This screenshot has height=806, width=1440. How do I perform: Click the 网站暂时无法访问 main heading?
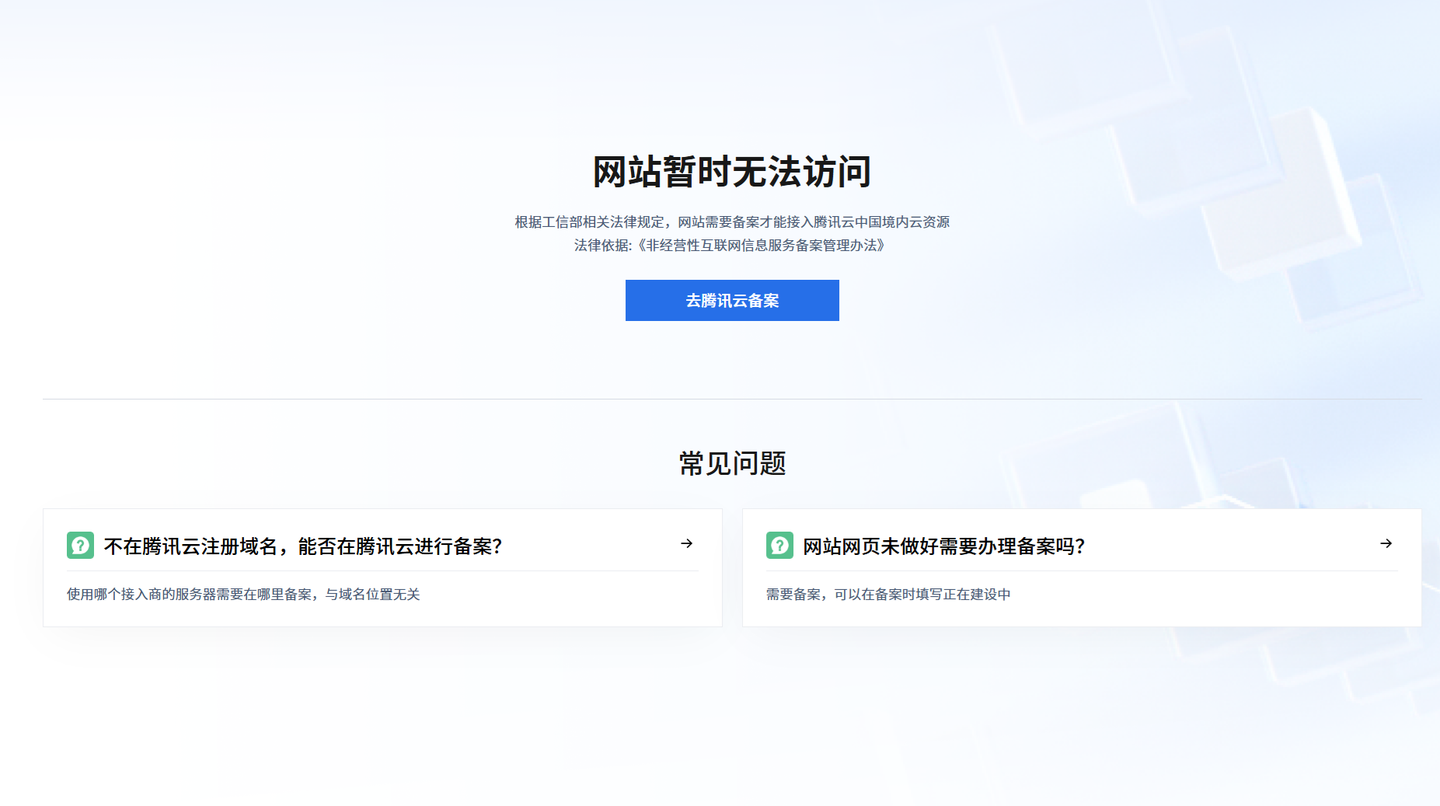(x=731, y=172)
